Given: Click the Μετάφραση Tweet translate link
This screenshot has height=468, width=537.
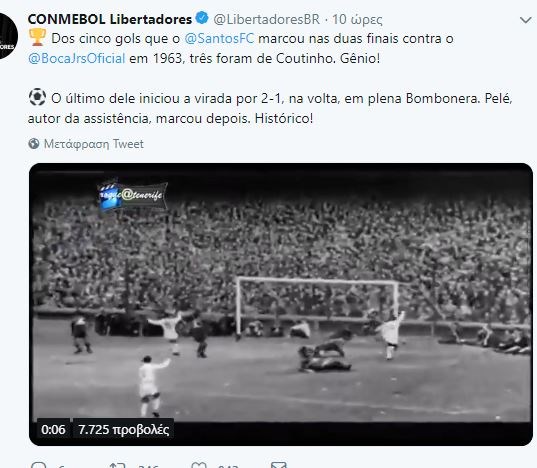Looking at the screenshot, I should coord(93,144).
